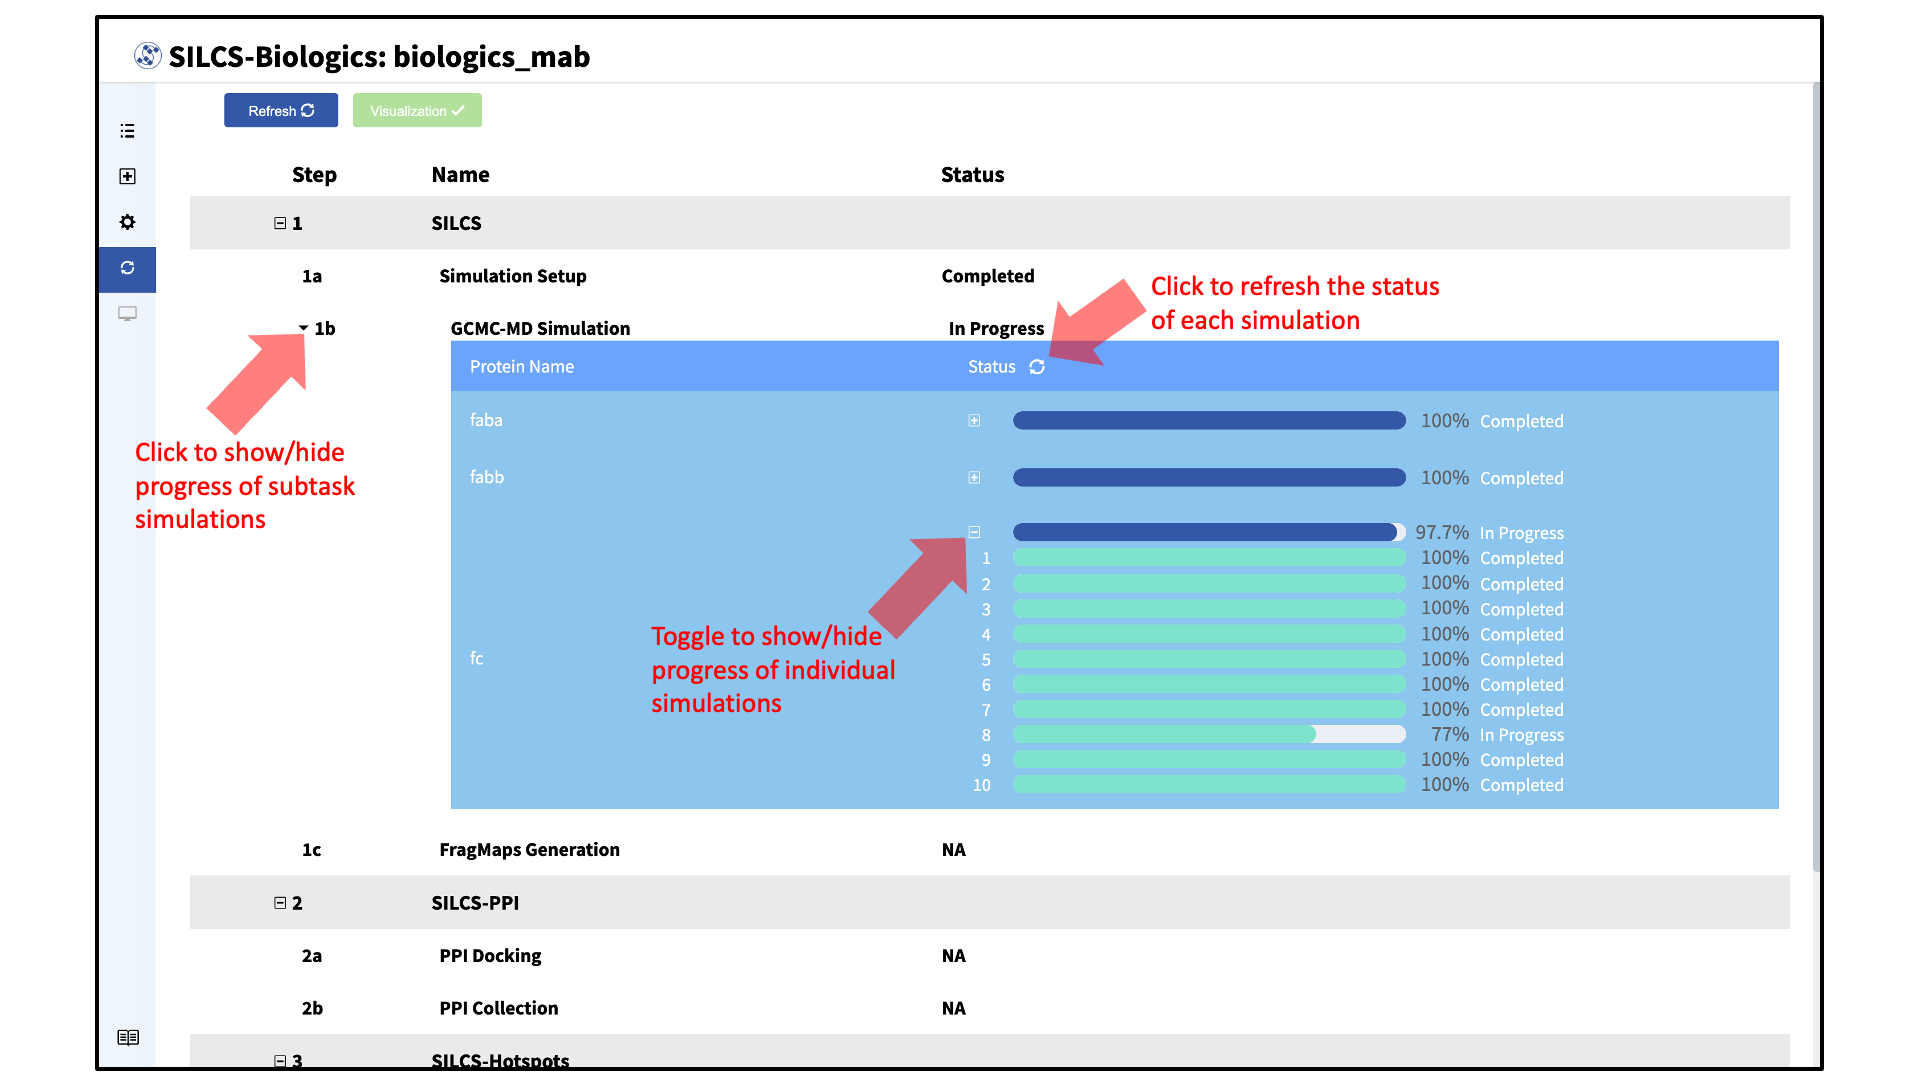Click the '77%' value of simulation 8
This screenshot has height=1080, width=1920.
point(1450,734)
